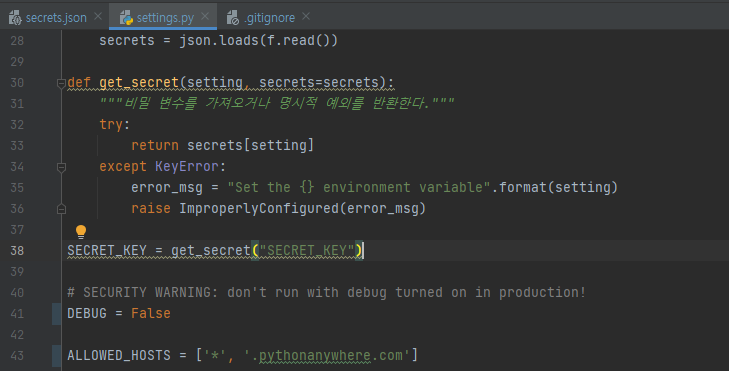The image size is (729, 371).
Task: Click the yellow intention lightbulb icon
Action: click(81, 231)
